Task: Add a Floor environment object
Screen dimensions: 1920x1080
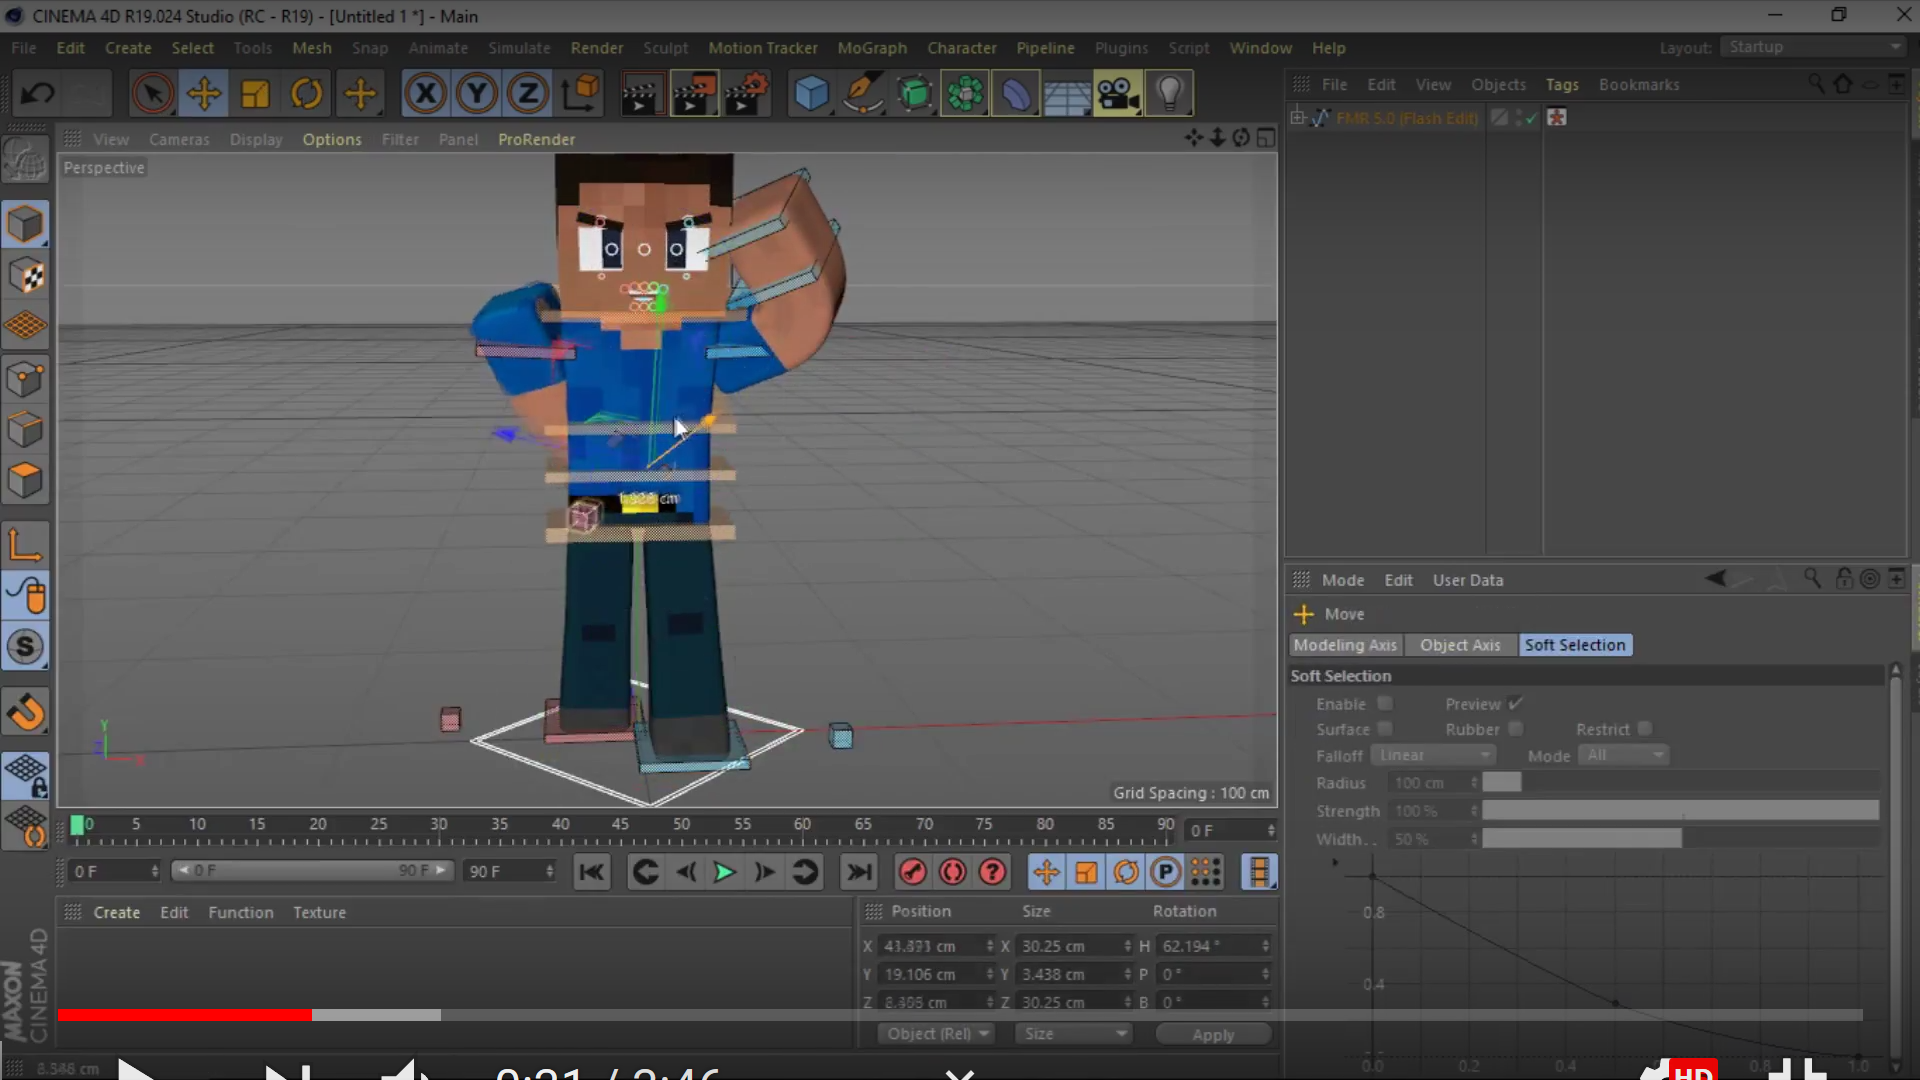Action: pos(1067,94)
